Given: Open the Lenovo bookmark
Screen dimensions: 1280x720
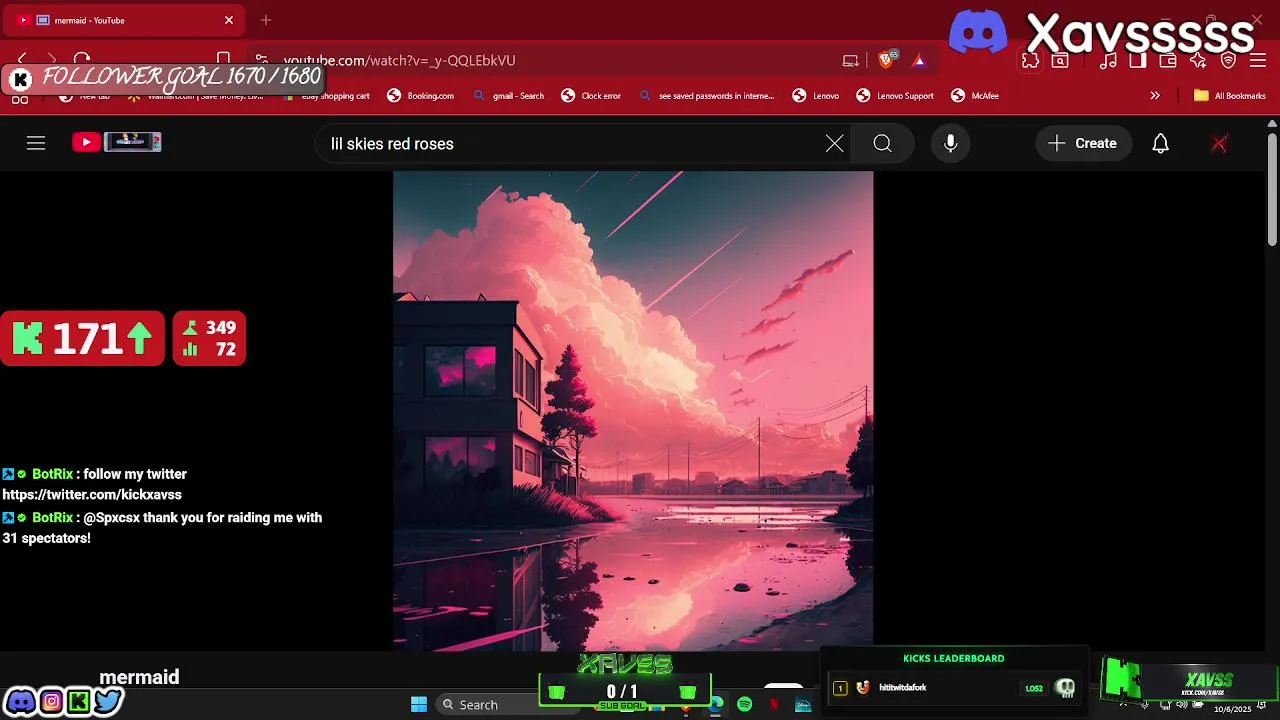Looking at the screenshot, I should pyautogui.click(x=816, y=96).
